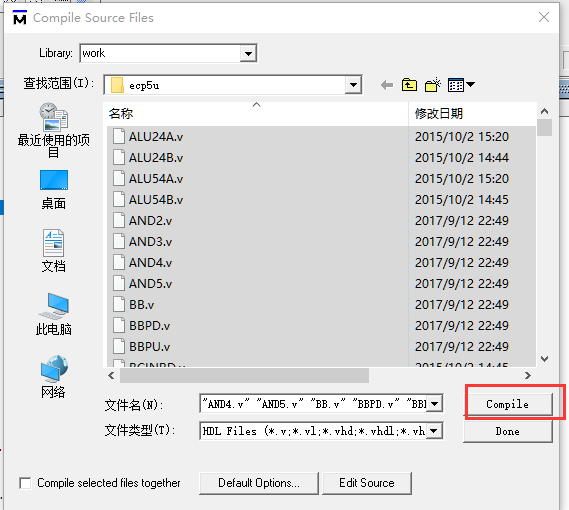569x510 pixels.
Task: Select file ALU54B.v
Action: coord(156,200)
